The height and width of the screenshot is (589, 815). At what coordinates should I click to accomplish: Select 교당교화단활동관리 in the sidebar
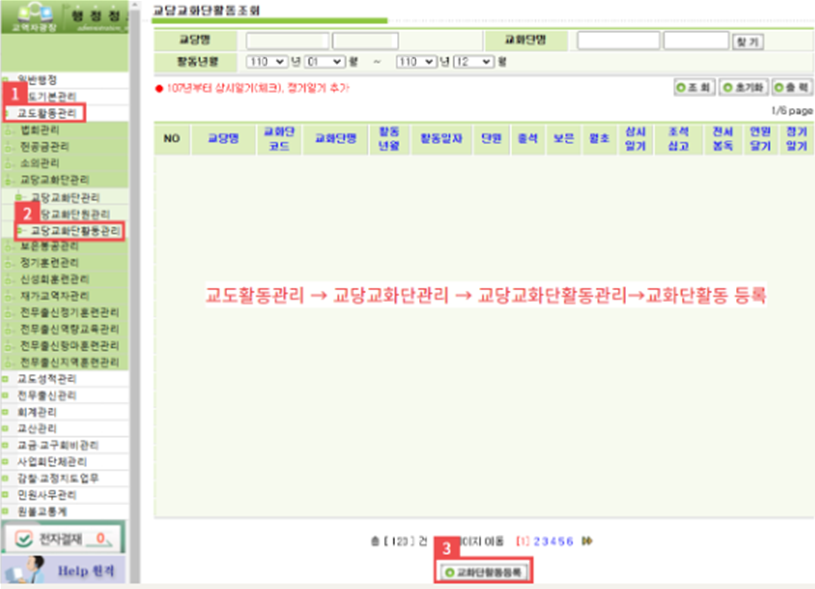pos(74,231)
